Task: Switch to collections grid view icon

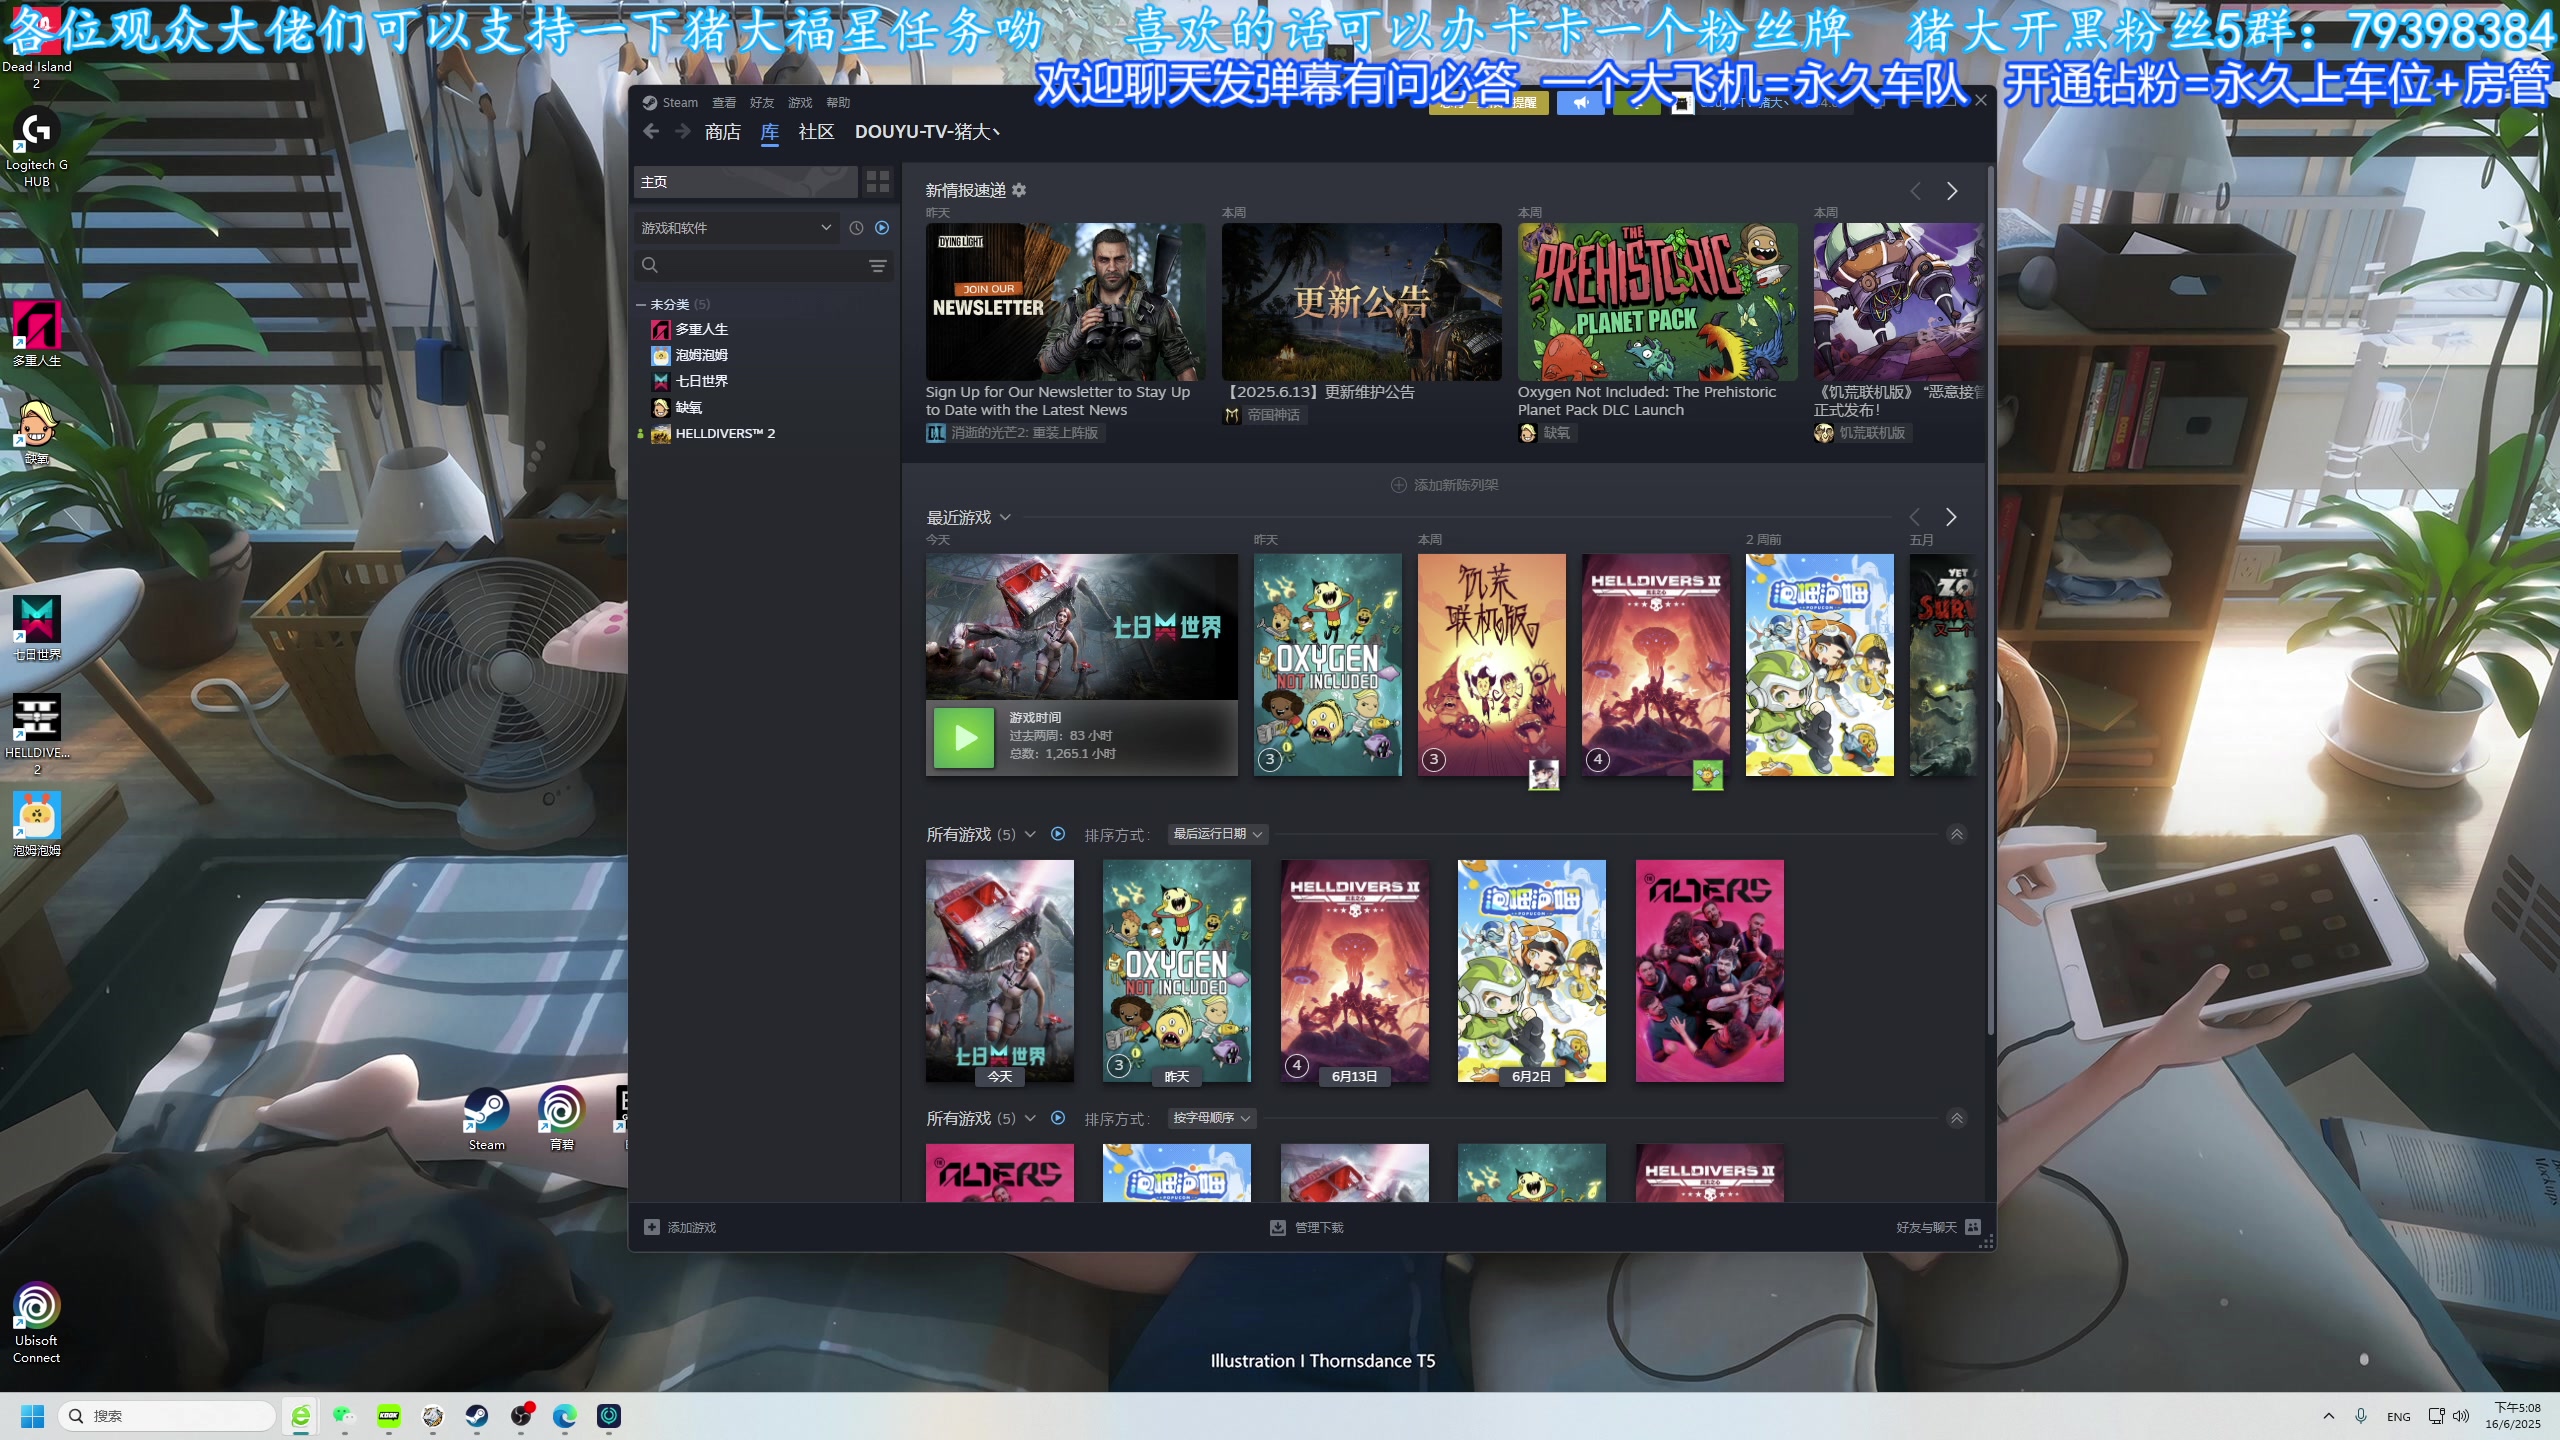Action: (x=878, y=182)
